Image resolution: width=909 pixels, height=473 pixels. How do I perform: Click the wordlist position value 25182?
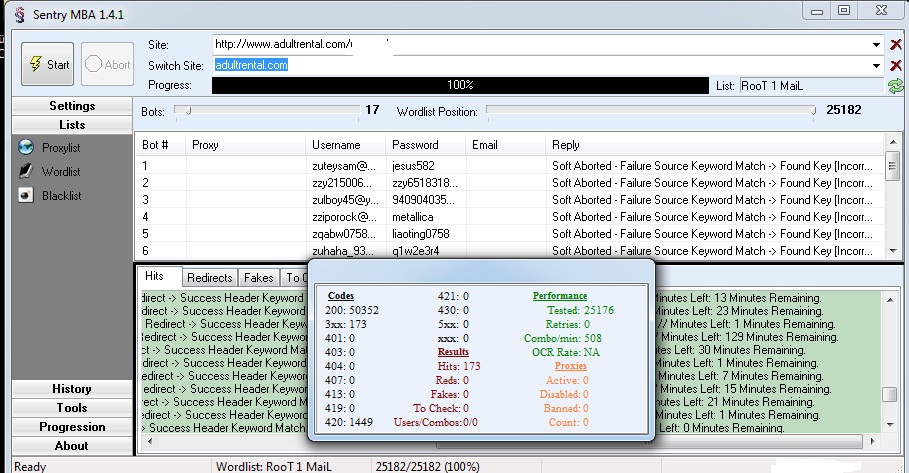click(843, 110)
